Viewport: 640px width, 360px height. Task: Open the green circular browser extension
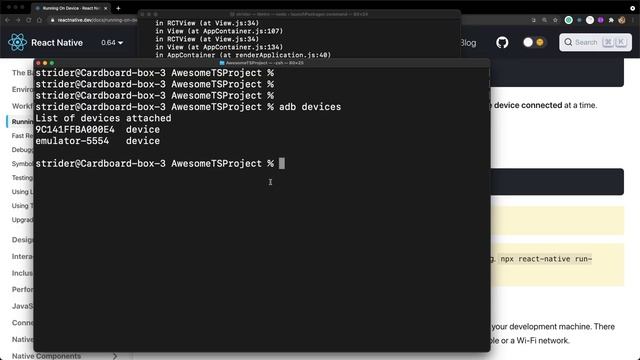569,20
